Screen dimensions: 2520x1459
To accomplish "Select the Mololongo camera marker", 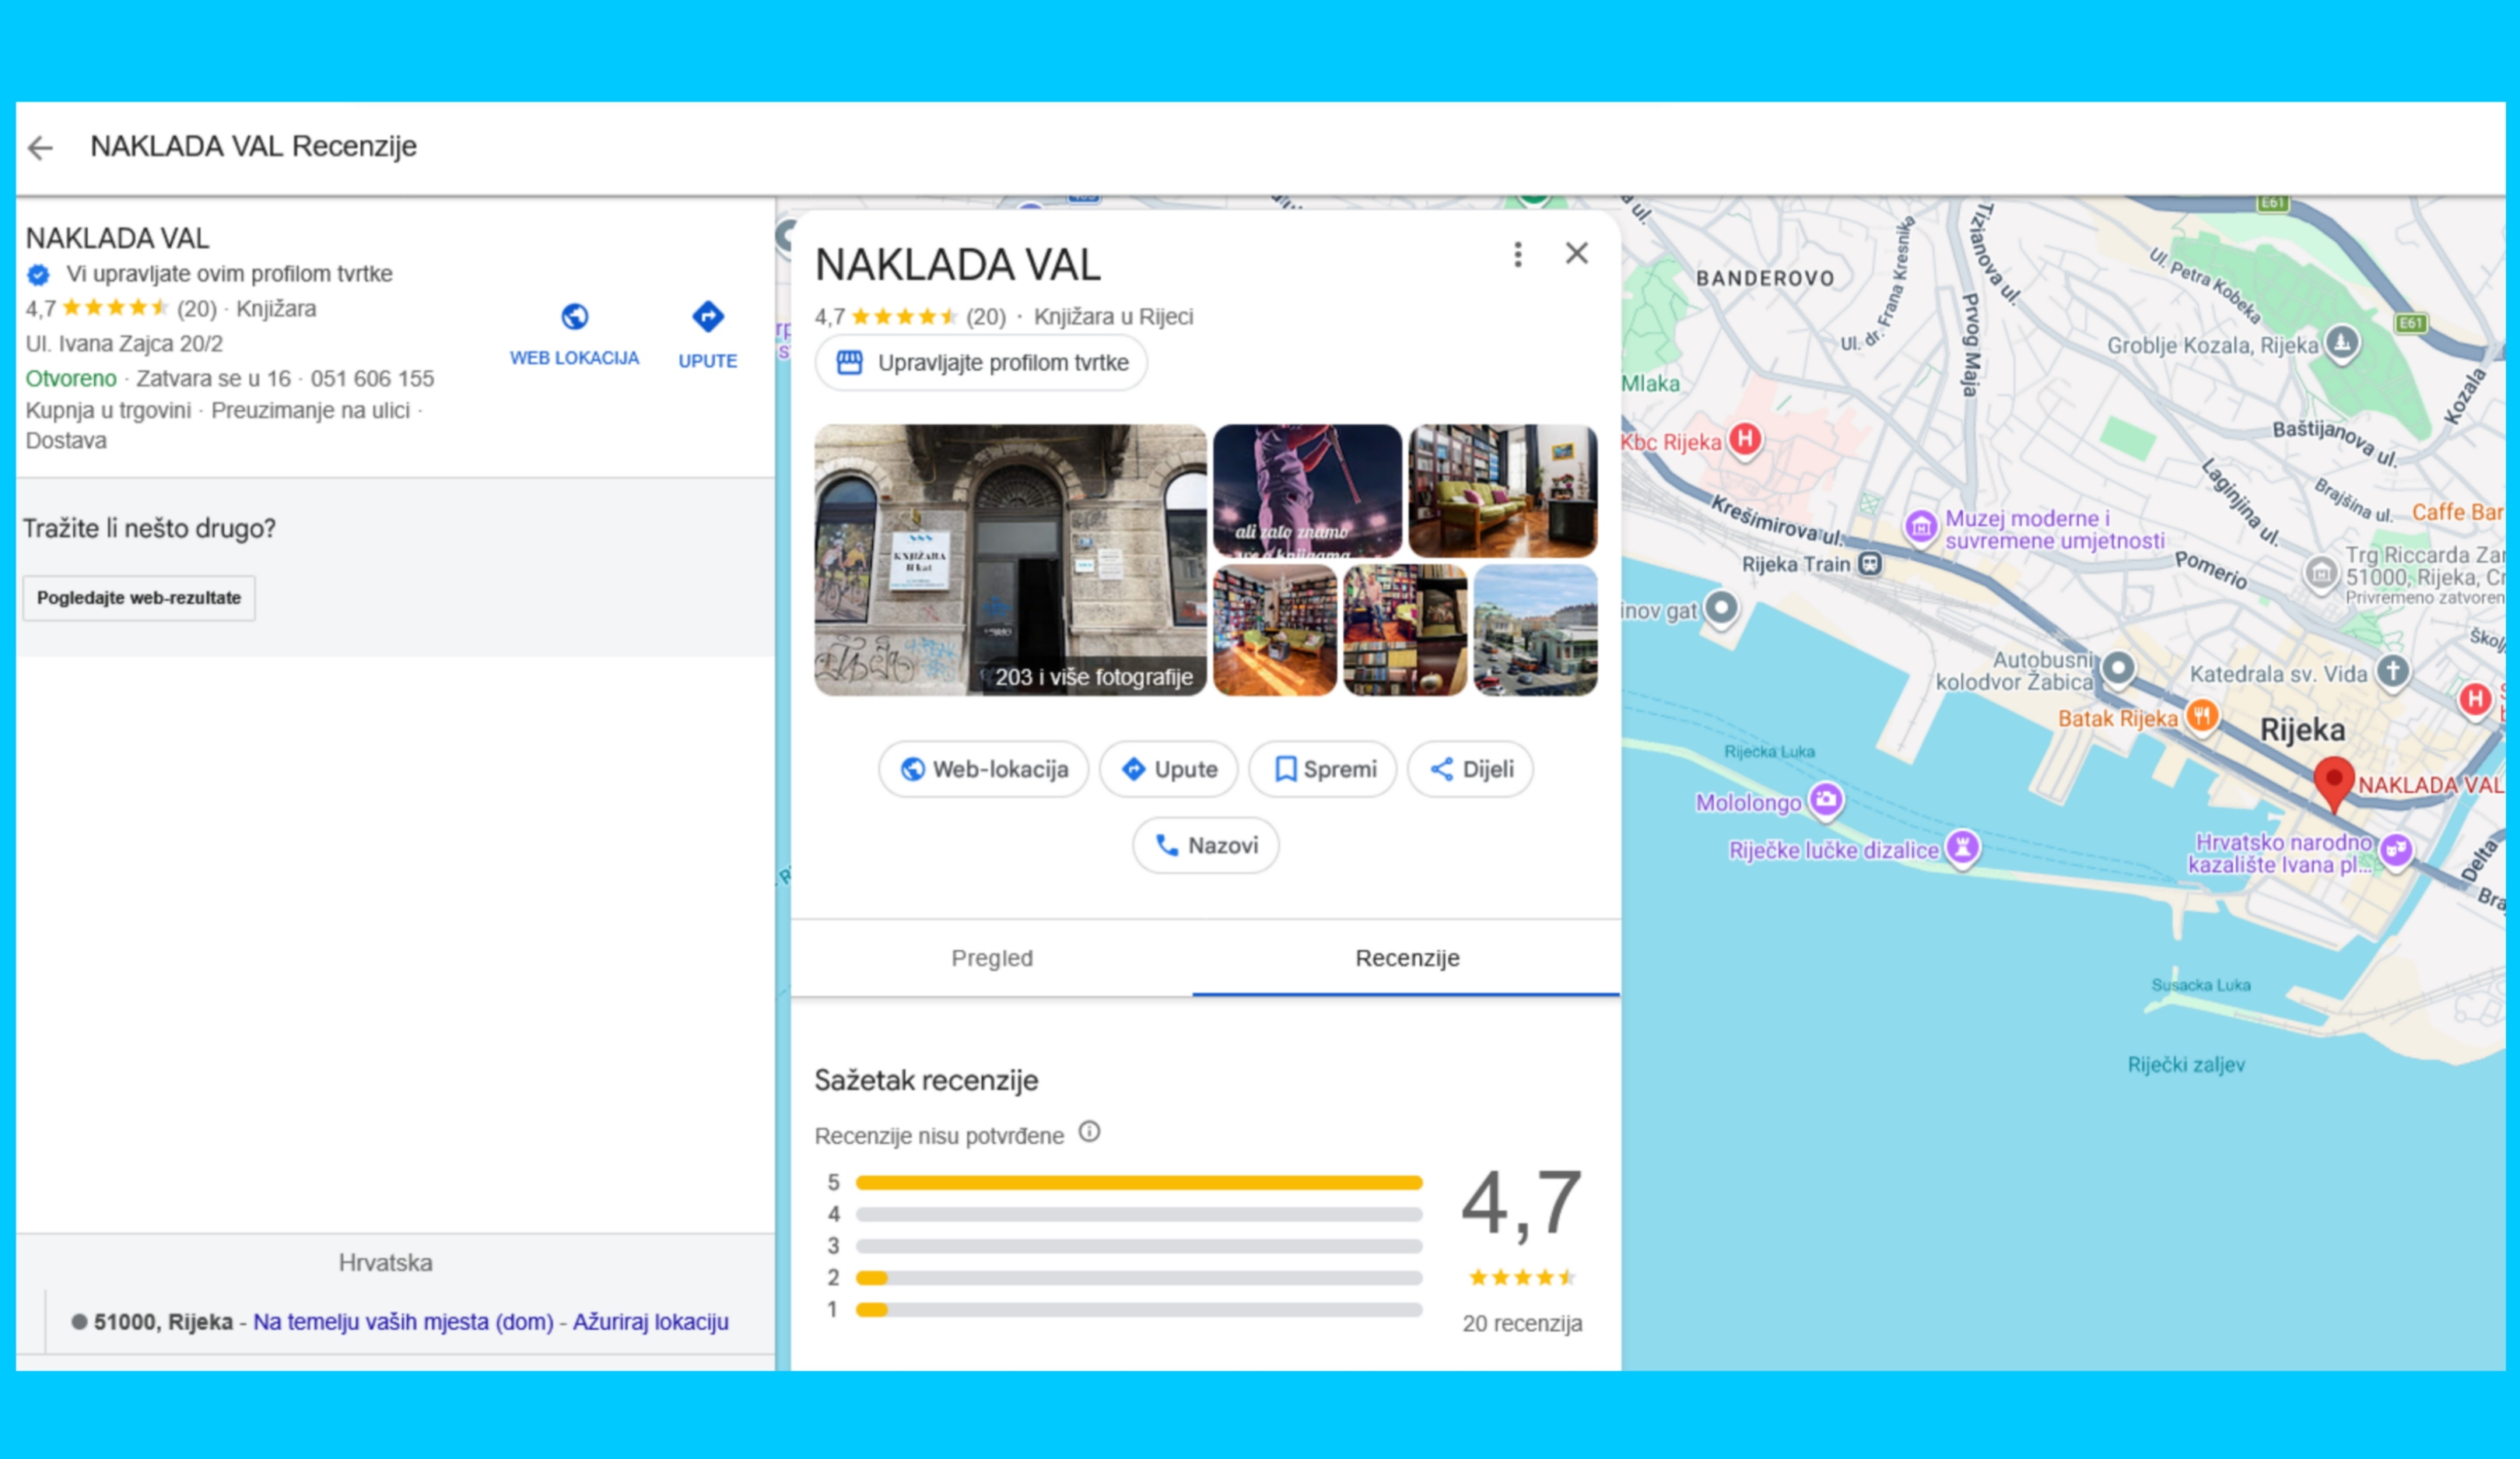I will [1826, 800].
